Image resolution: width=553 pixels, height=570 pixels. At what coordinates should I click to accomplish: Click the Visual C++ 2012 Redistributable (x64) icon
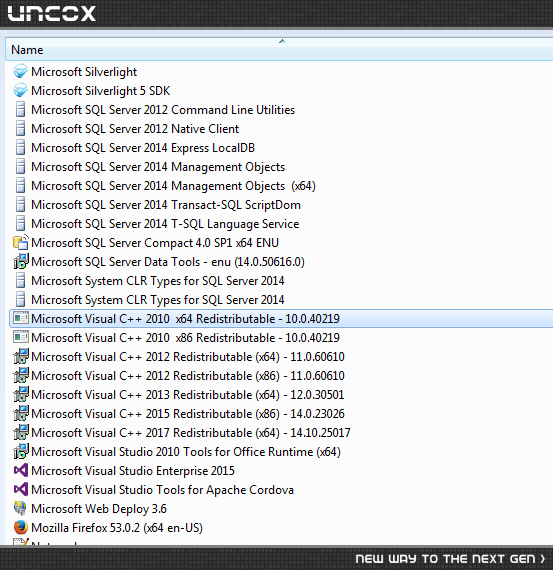(21, 356)
